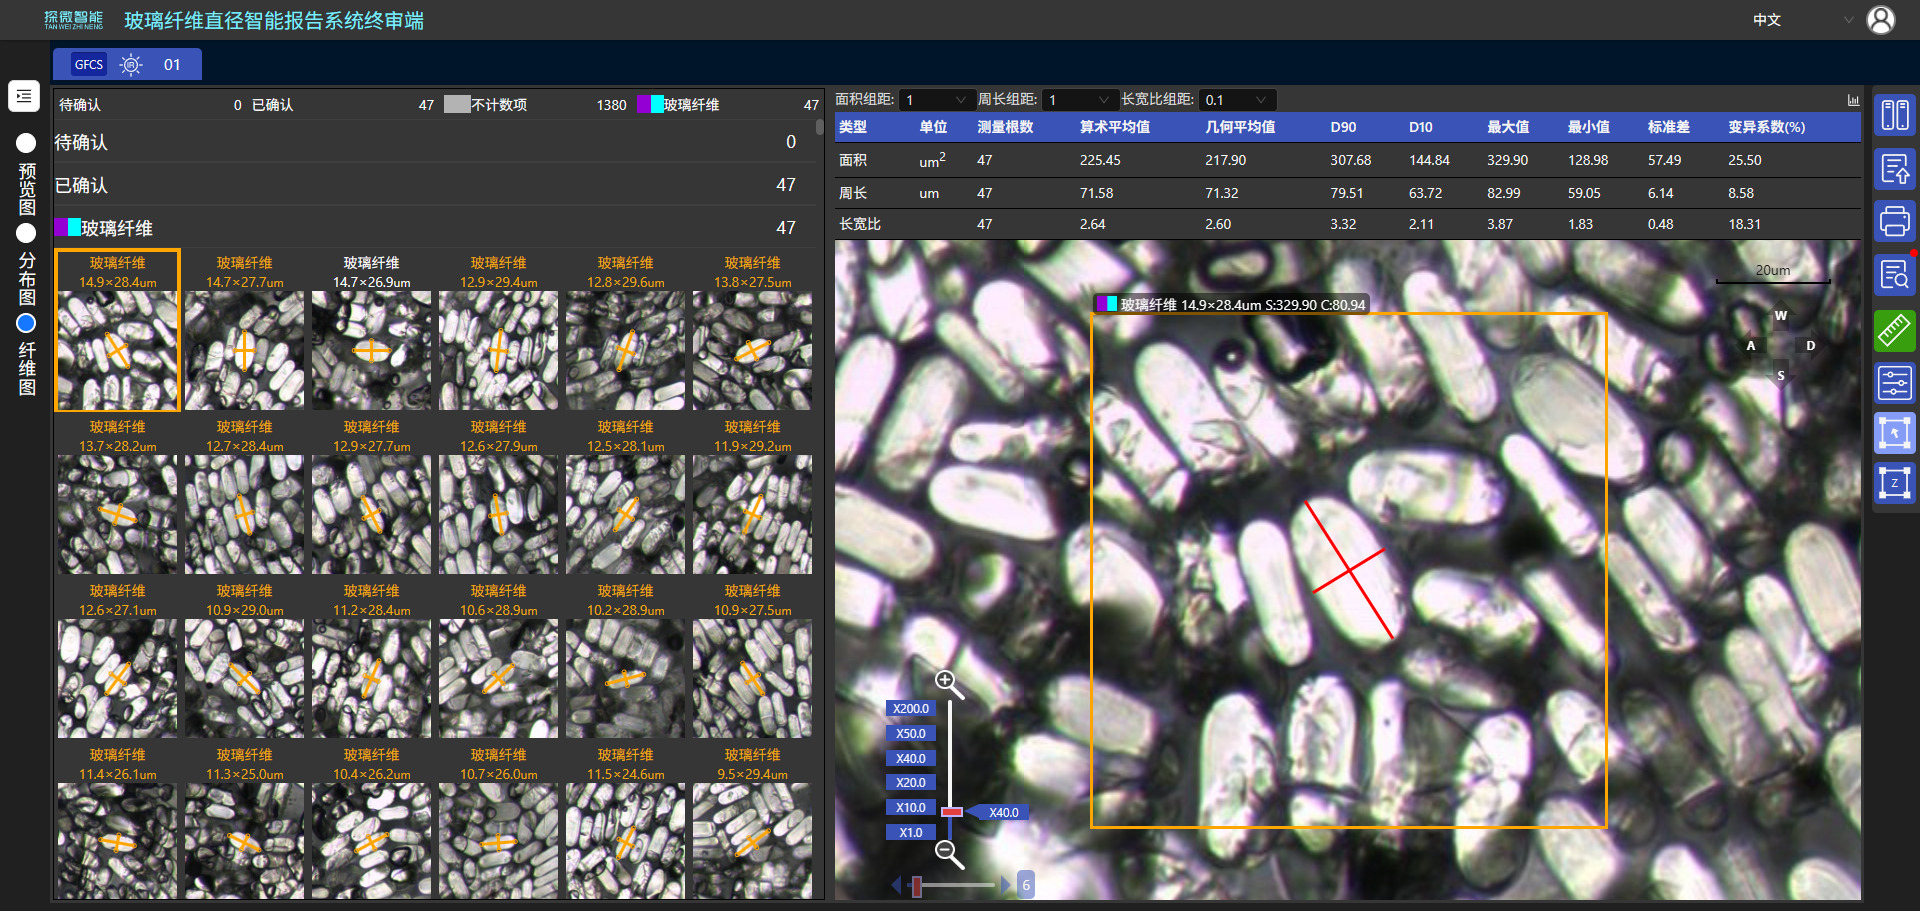Open the document search icon with red dot
The image size is (1920, 911).
tap(1894, 275)
